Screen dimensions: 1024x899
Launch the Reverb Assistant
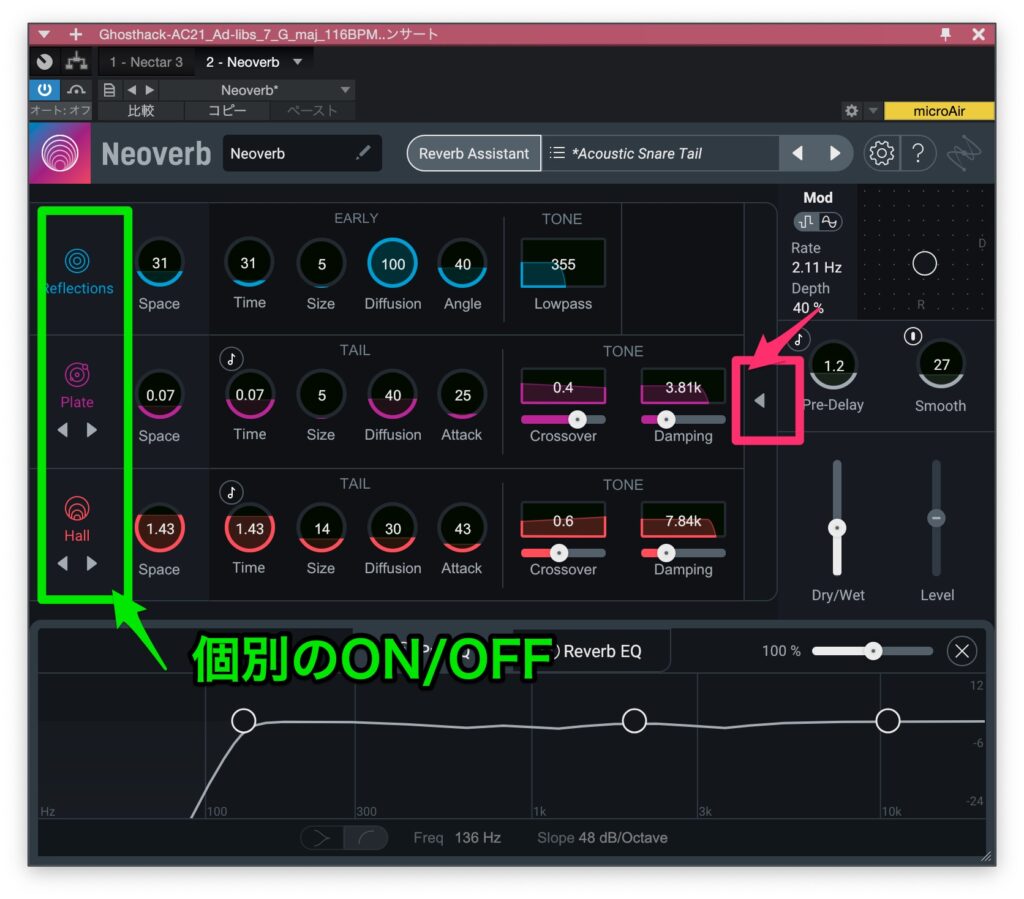tap(473, 153)
